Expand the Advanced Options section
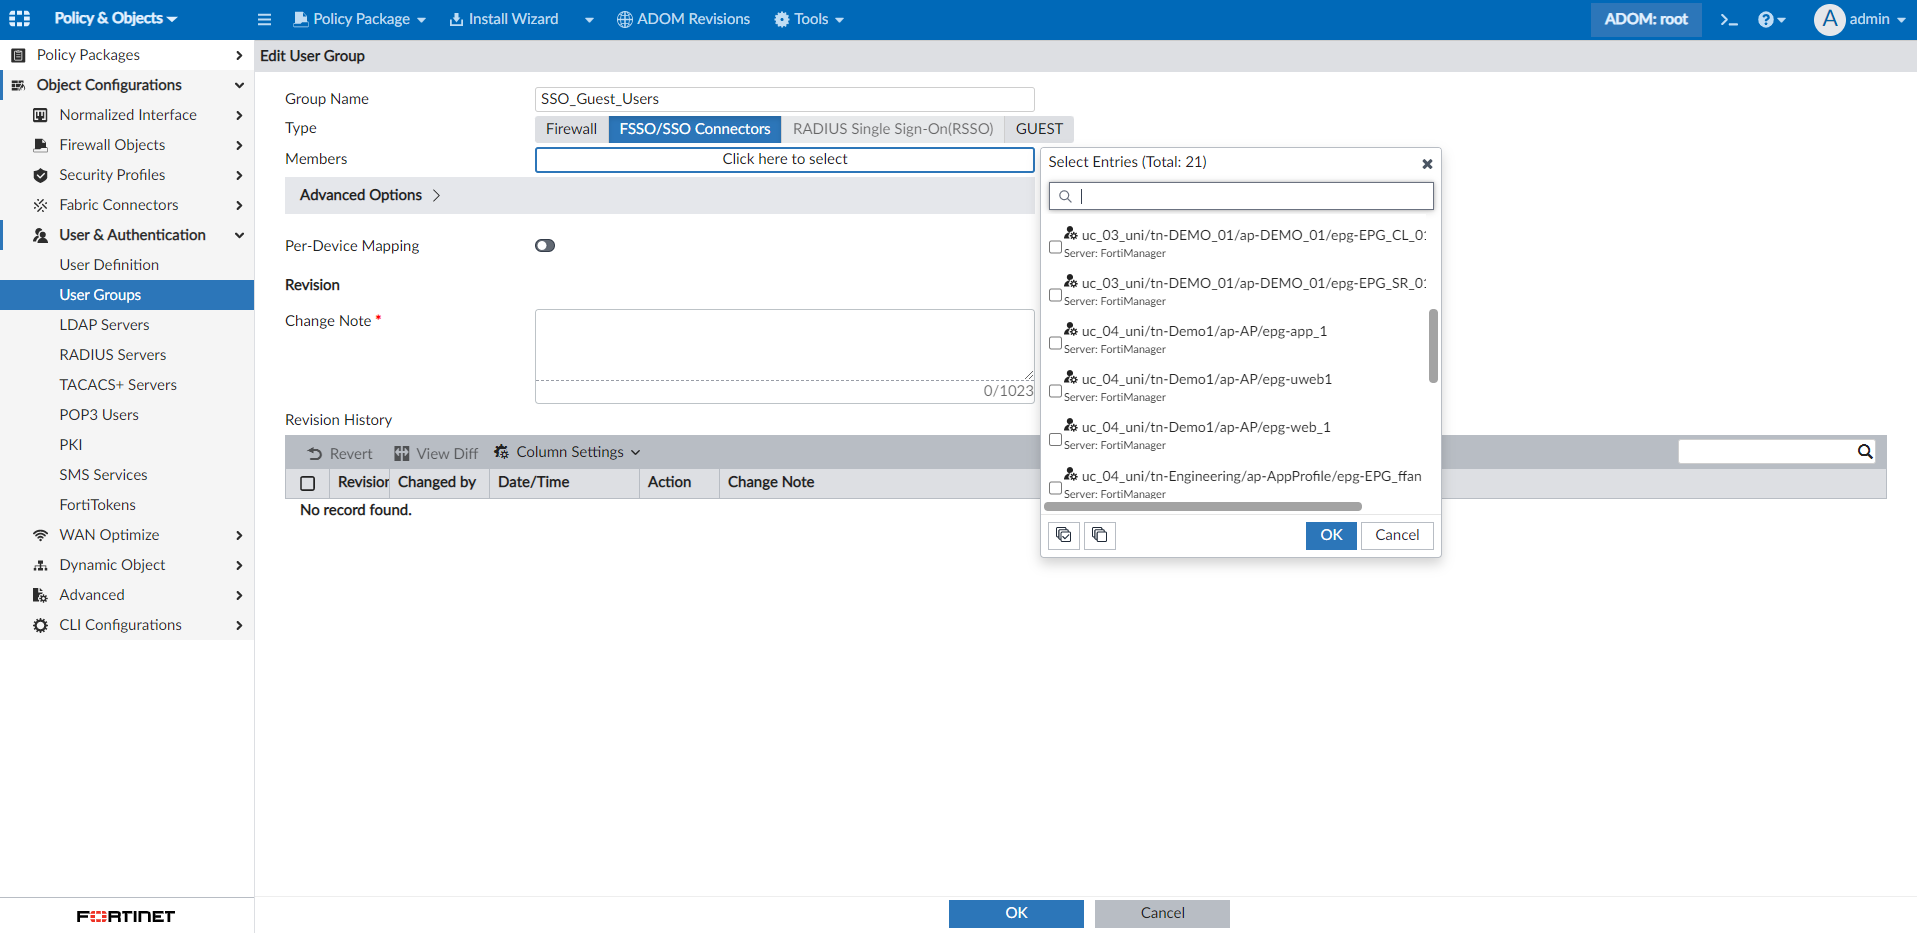1917x937 pixels. point(370,195)
